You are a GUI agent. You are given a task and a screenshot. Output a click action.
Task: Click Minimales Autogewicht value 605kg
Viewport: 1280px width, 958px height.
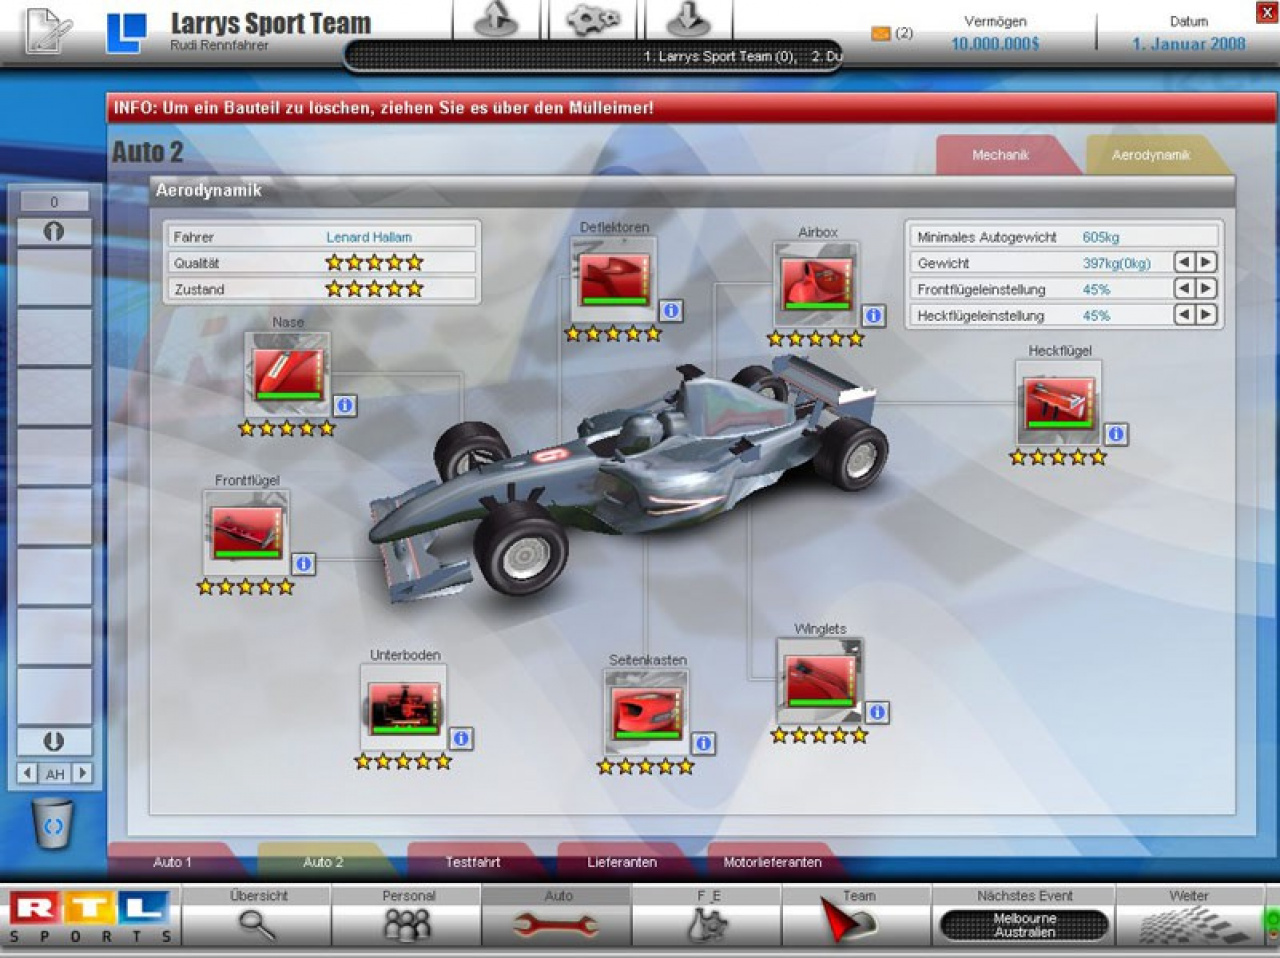(x=1100, y=237)
